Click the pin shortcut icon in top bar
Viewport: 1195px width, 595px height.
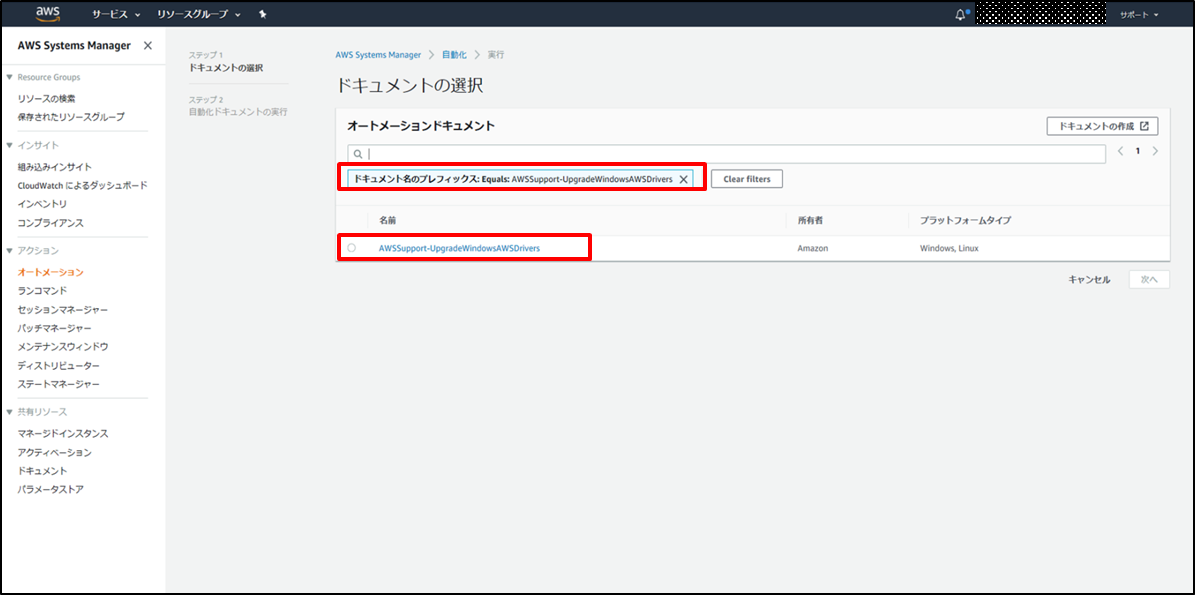click(x=262, y=15)
